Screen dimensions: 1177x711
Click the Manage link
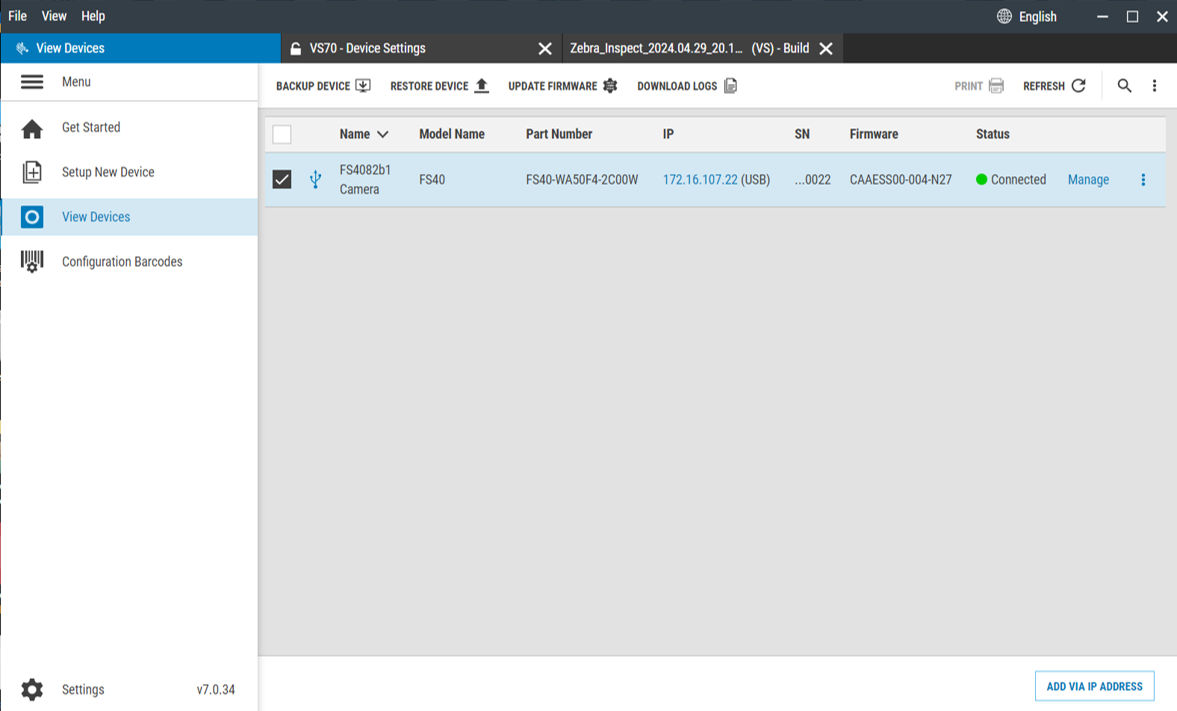[x=1088, y=179]
